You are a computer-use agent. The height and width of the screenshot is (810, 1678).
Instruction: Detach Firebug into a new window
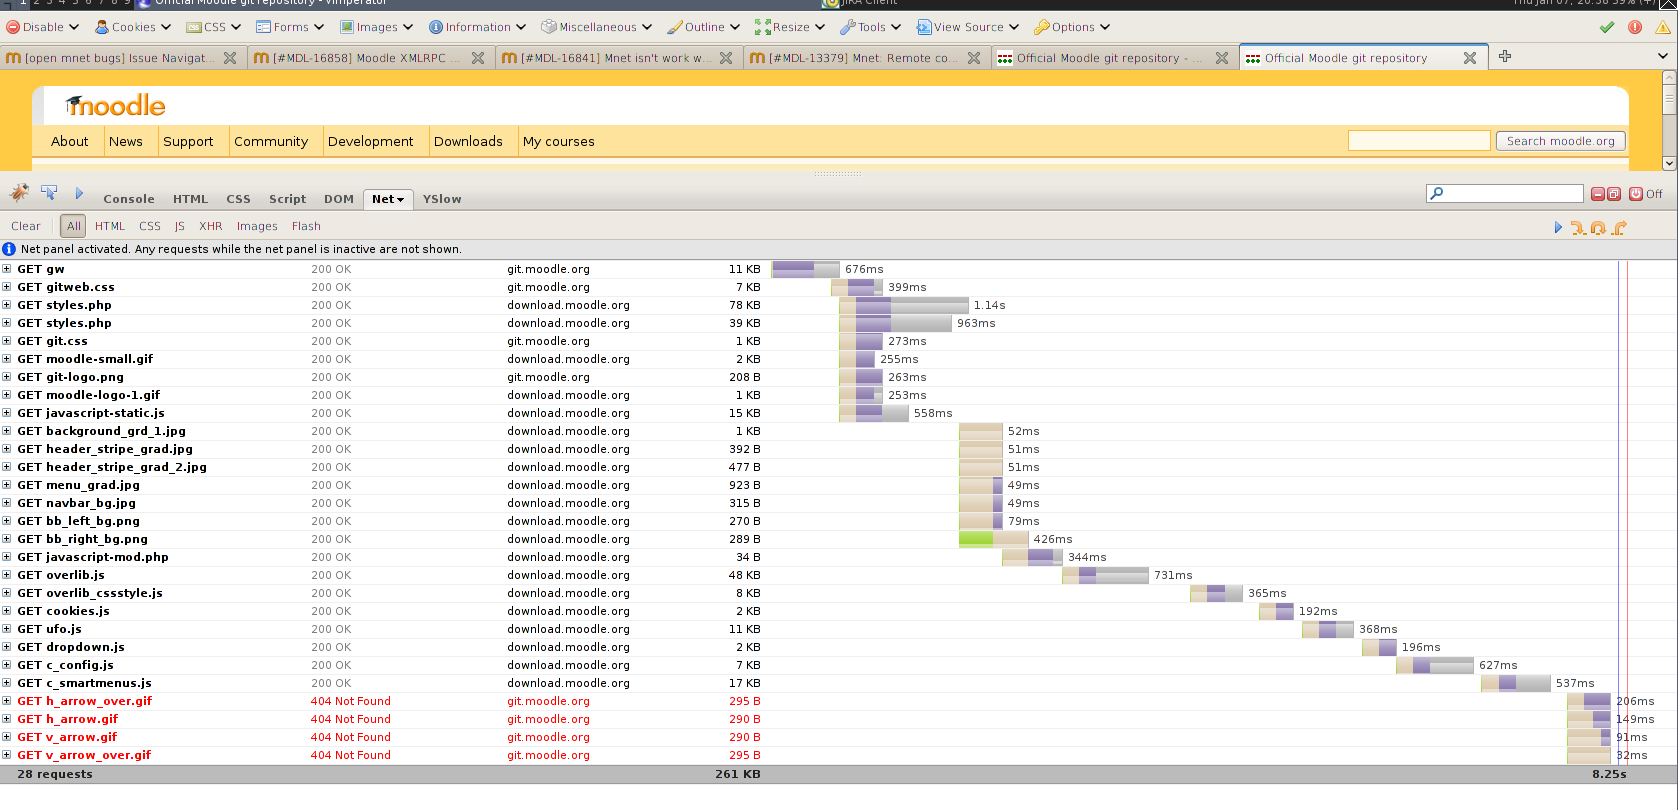(1614, 194)
